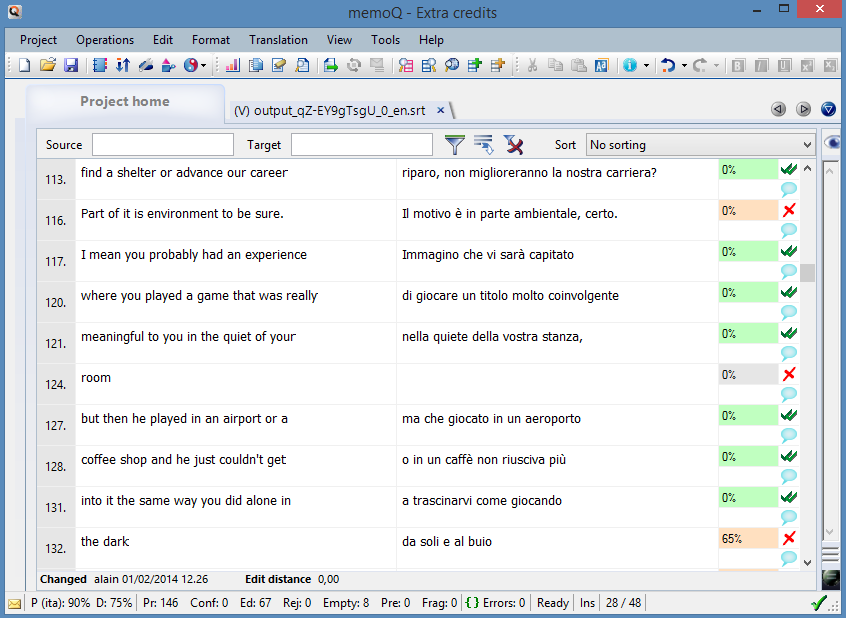Click target text 'da soli e al buio'
The width and height of the screenshot is (846, 618).
coord(447,542)
